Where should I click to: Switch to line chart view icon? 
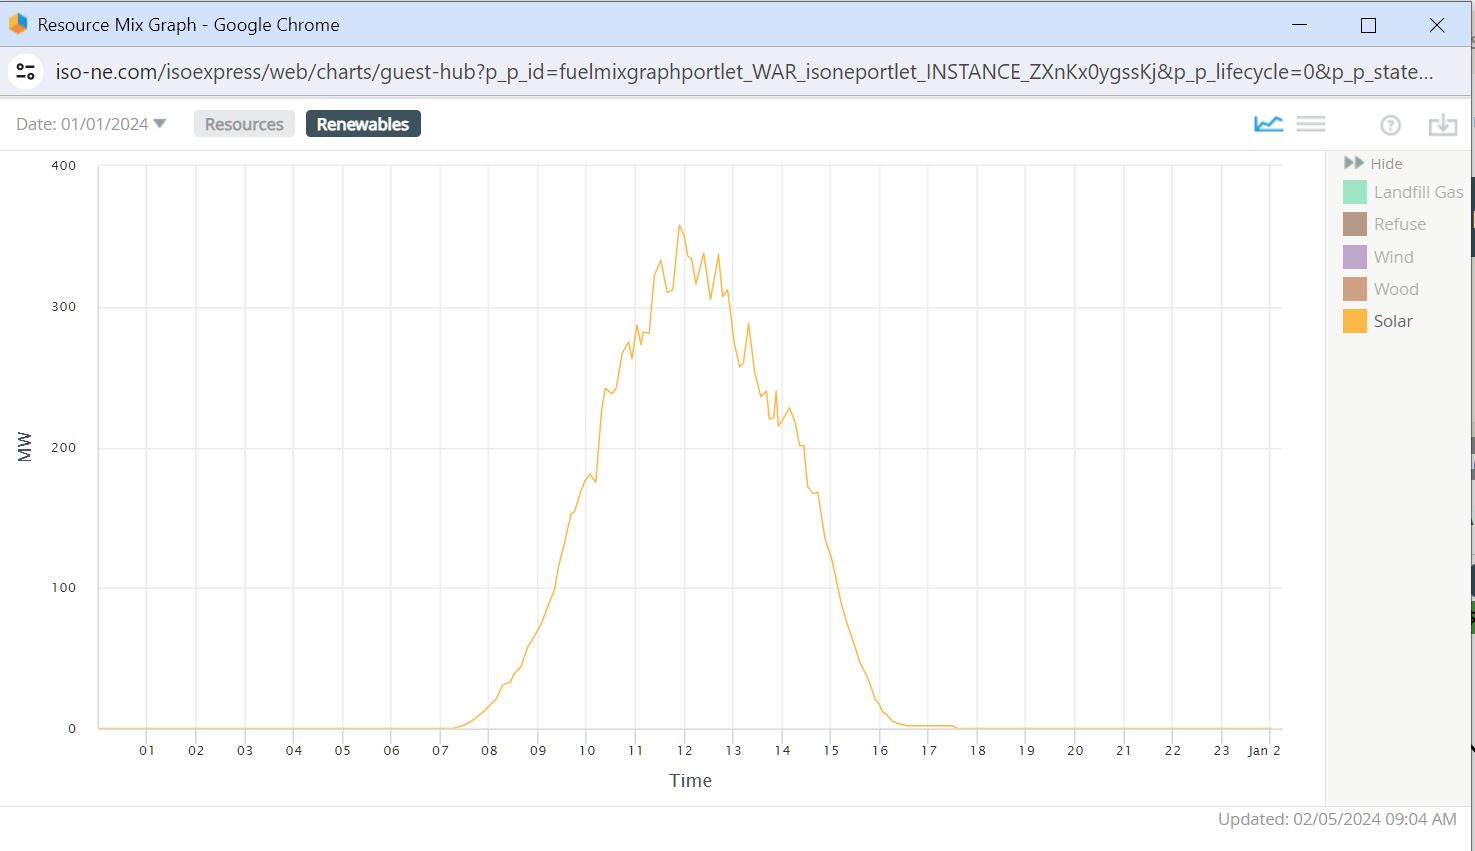pos(1268,124)
